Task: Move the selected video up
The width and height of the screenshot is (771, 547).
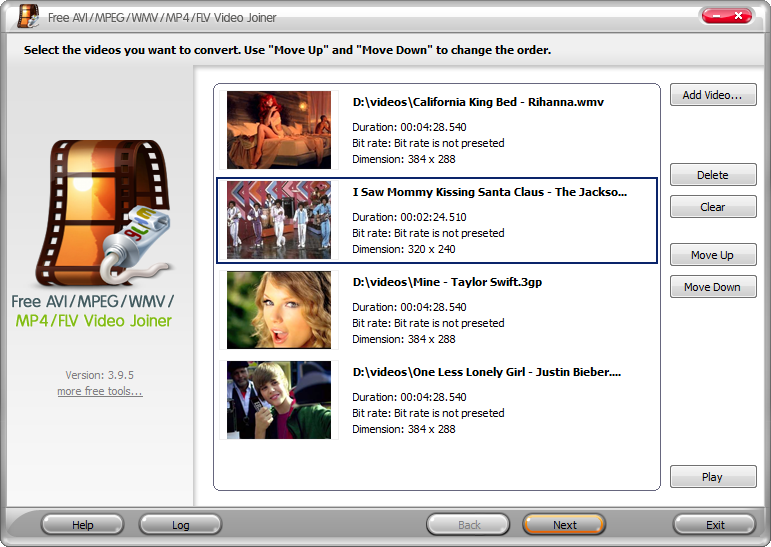Action: (713, 255)
